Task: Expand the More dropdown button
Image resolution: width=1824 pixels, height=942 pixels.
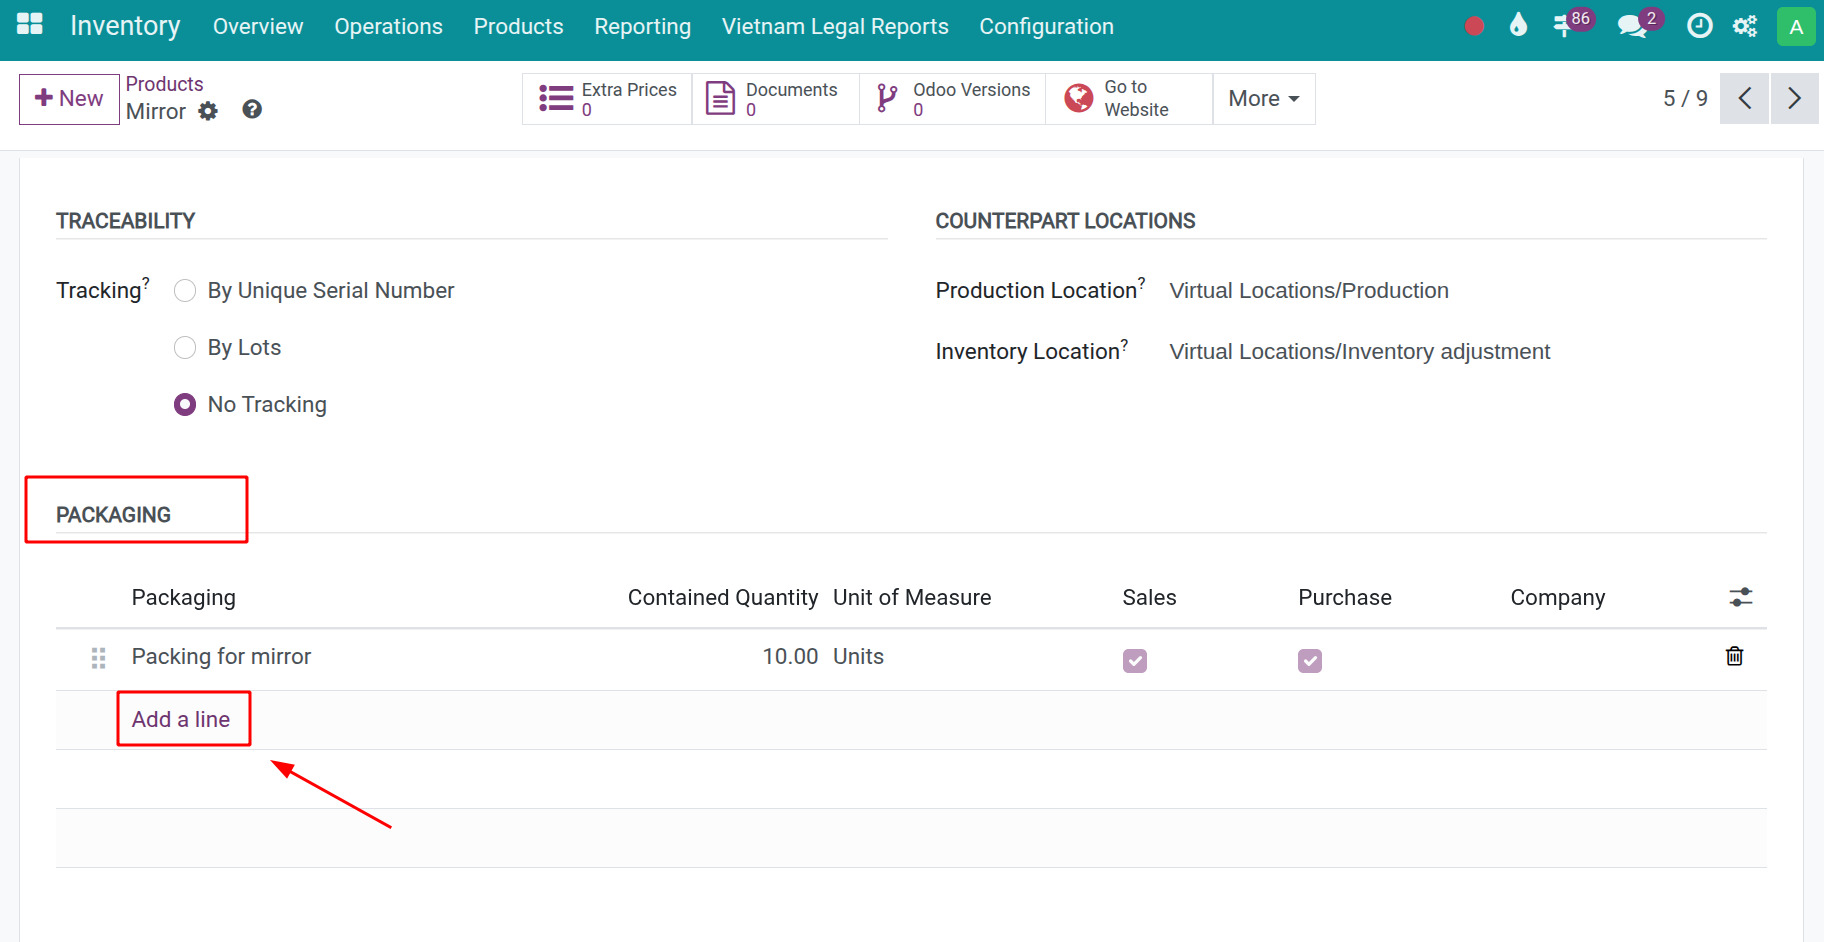Action: [1263, 99]
